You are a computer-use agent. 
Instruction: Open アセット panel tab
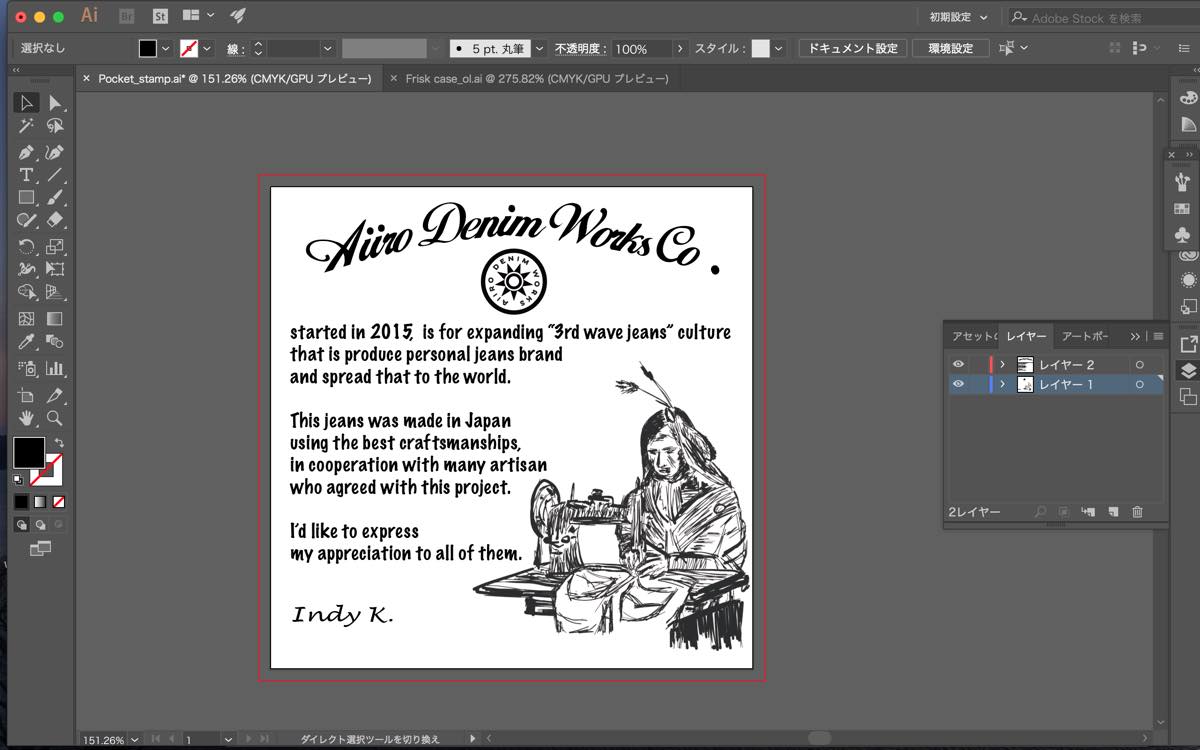pyautogui.click(x=972, y=336)
